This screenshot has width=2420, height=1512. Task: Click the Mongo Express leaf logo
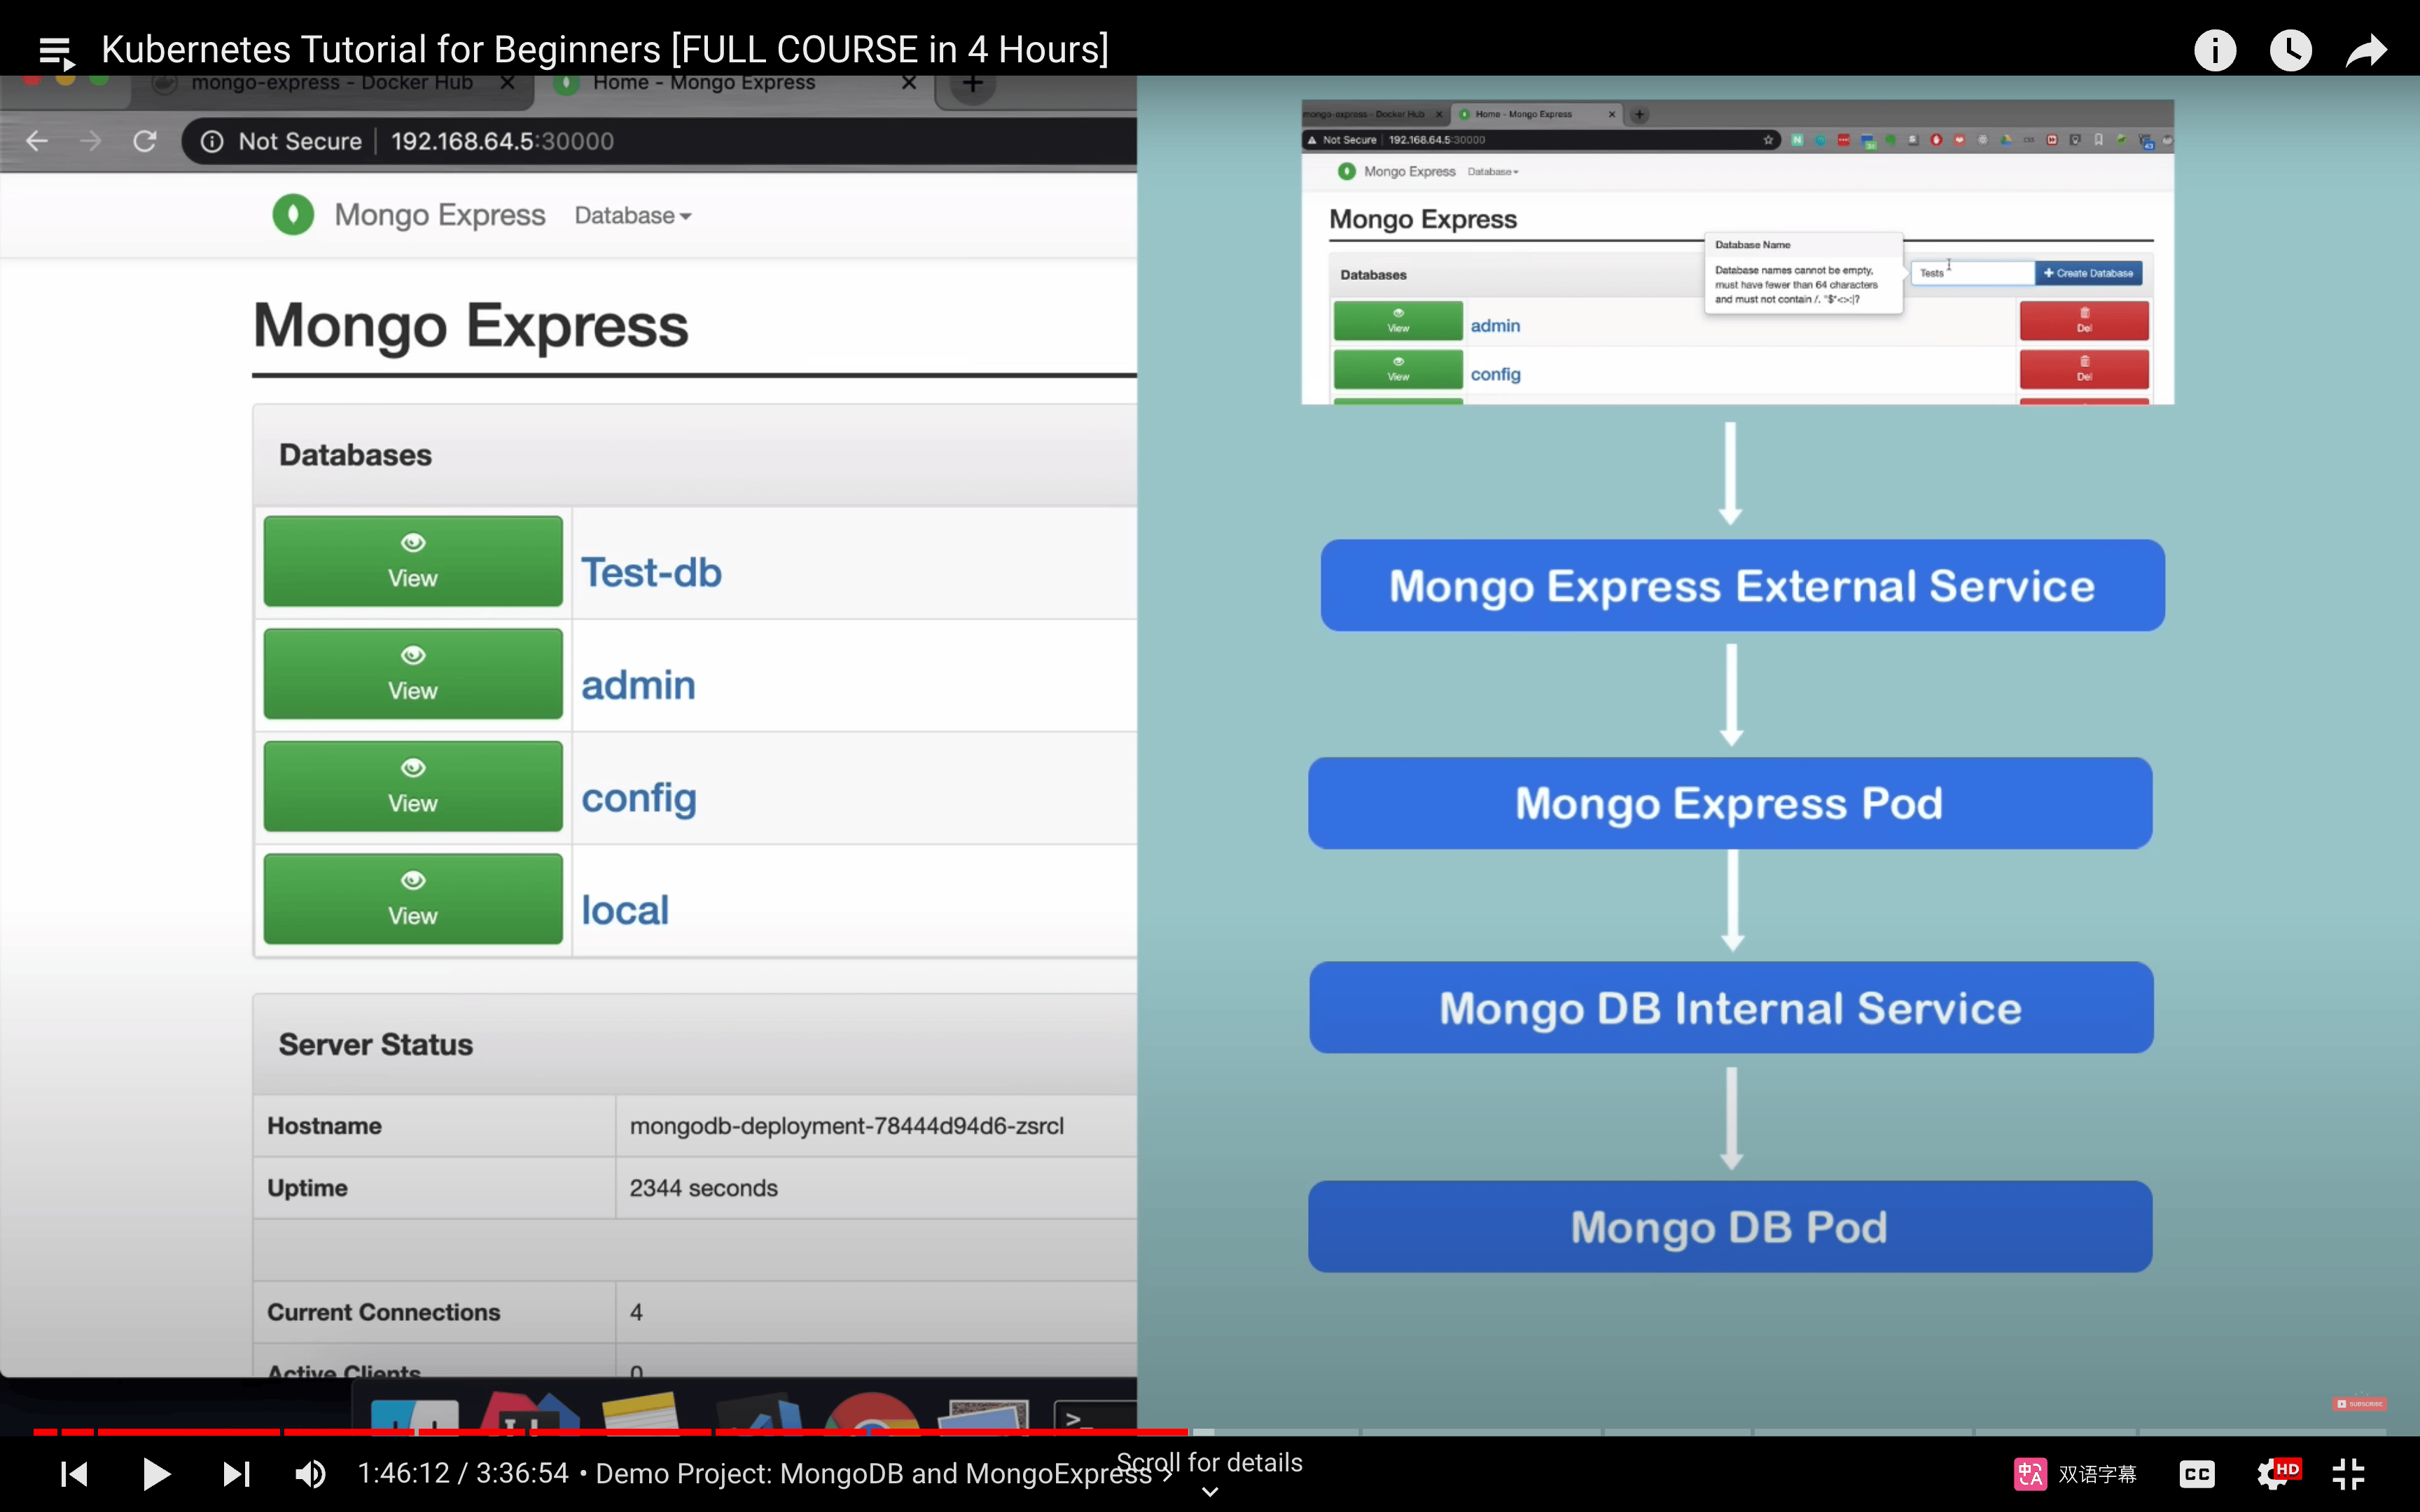pos(293,214)
